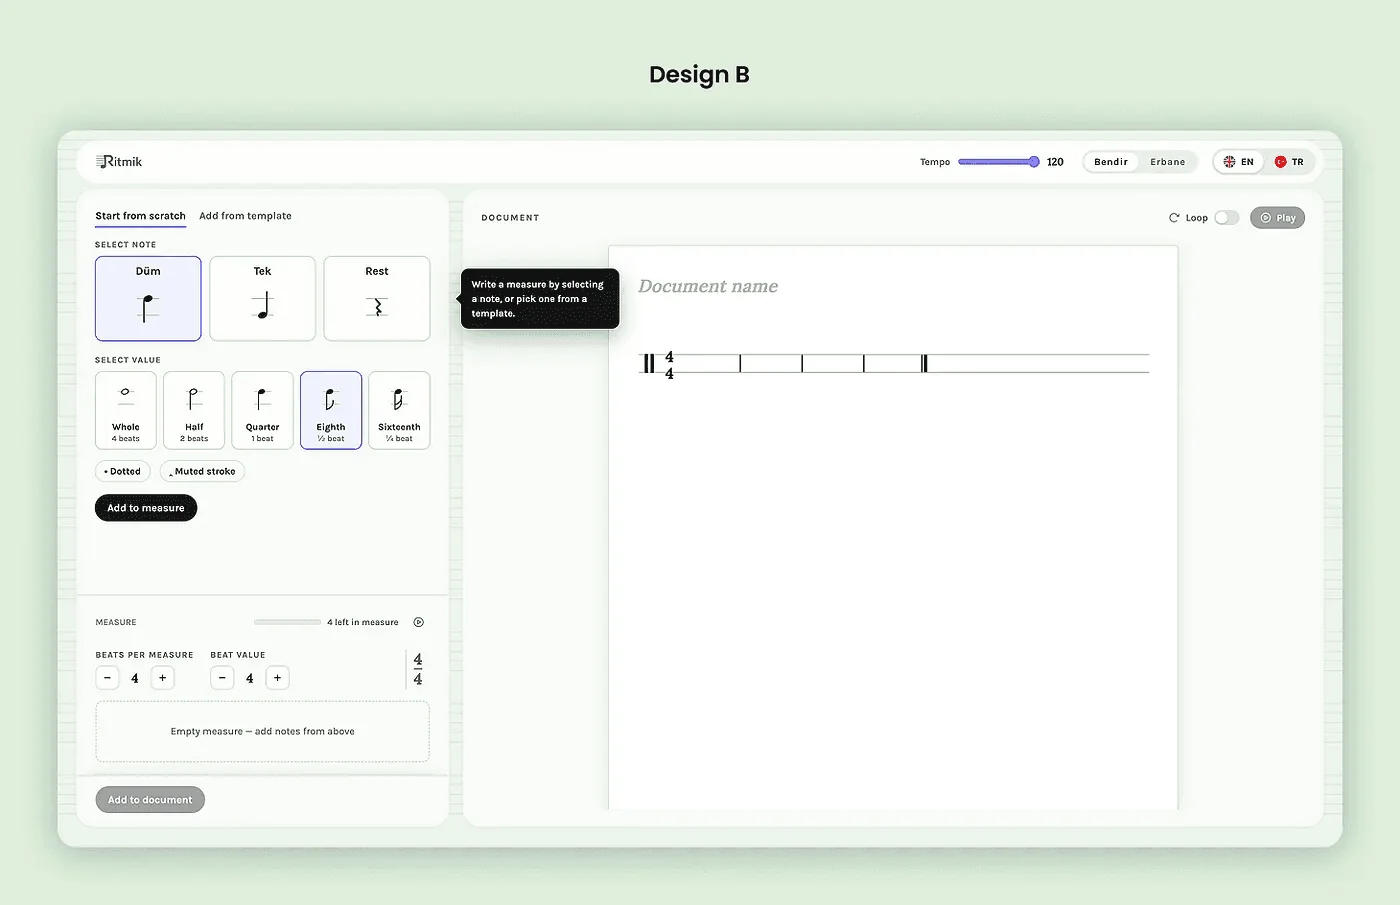
Task: Open the Add from template tab
Action: click(245, 216)
